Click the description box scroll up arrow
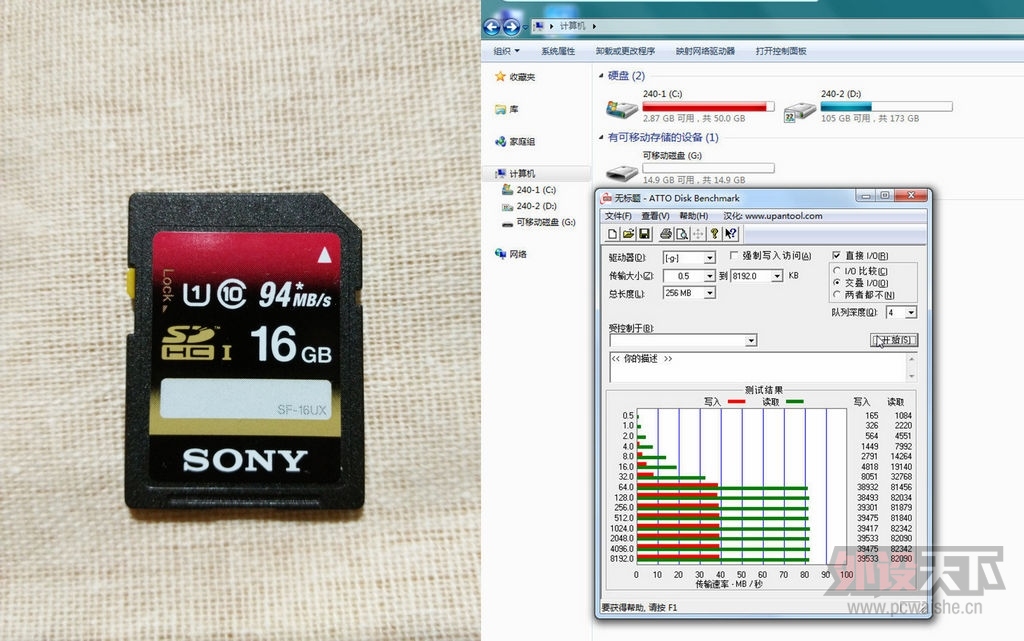This screenshot has width=1024, height=641. (x=912, y=358)
